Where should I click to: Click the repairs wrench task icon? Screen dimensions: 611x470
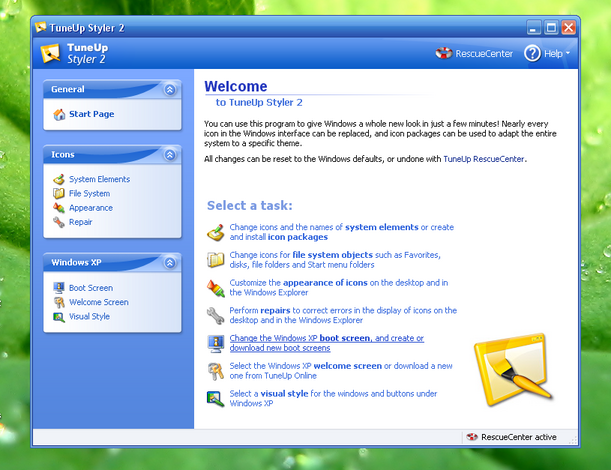point(215,316)
